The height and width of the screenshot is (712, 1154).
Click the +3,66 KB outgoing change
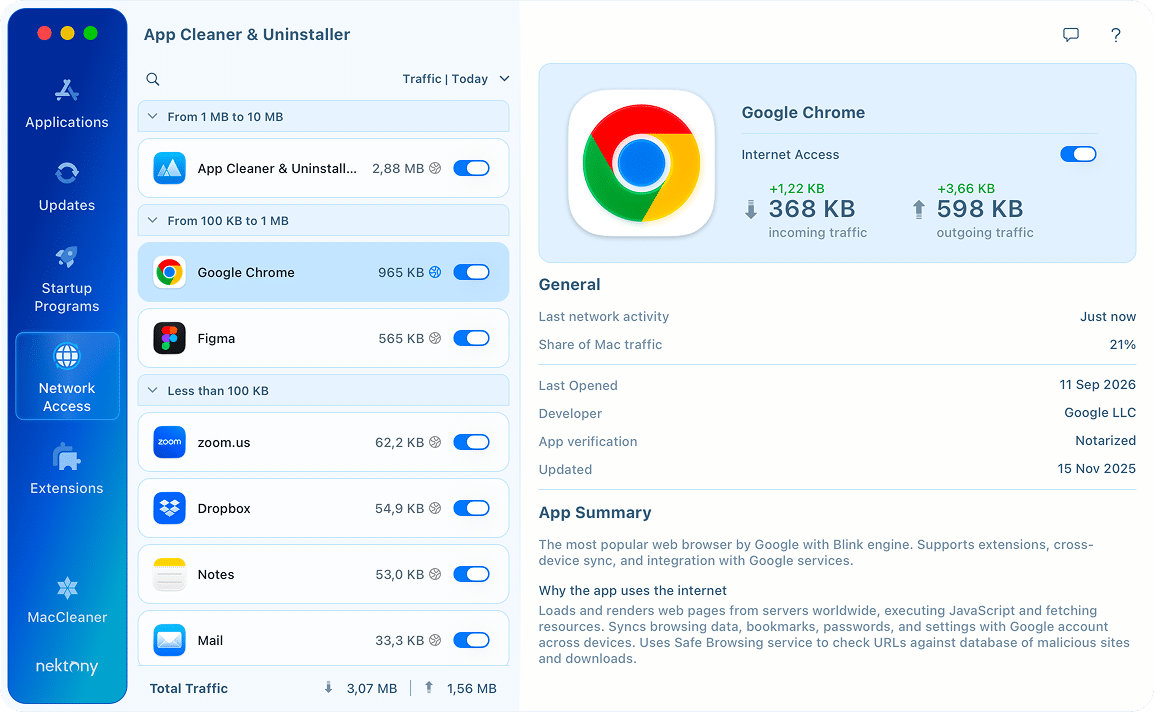click(x=966, y=188)
